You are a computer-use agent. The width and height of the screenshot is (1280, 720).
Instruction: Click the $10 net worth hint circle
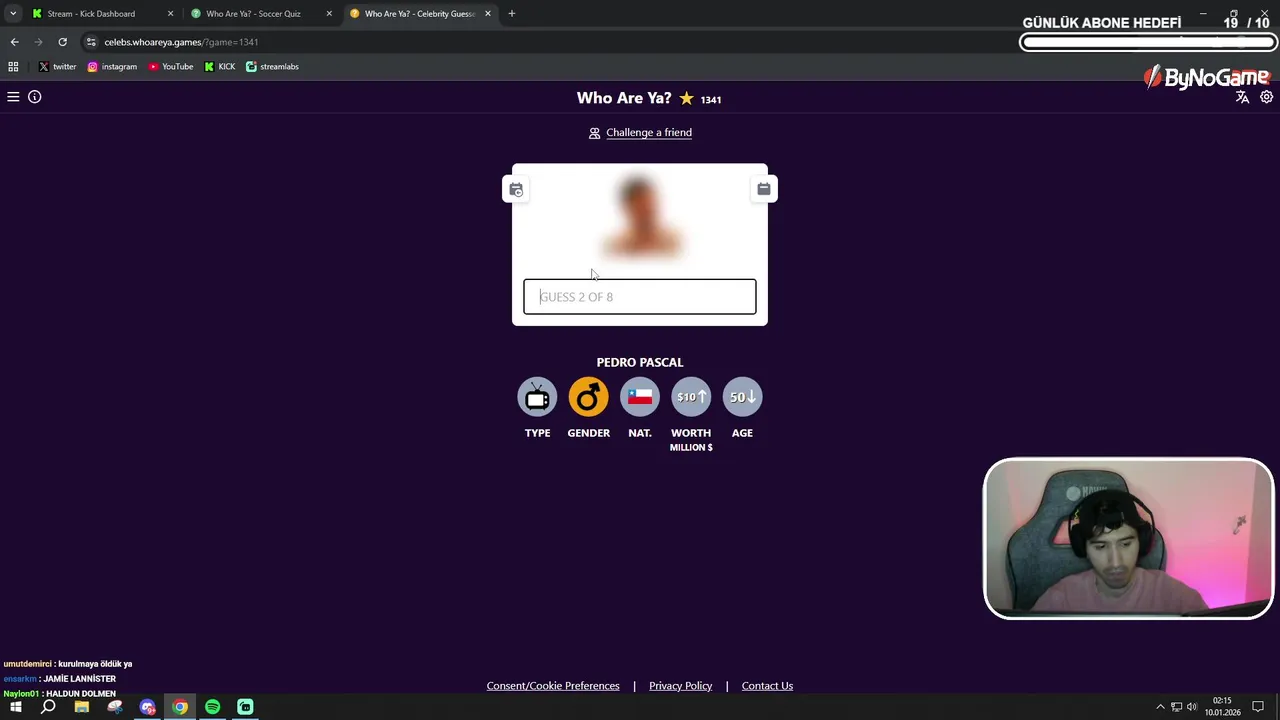(x=691, y=397)
